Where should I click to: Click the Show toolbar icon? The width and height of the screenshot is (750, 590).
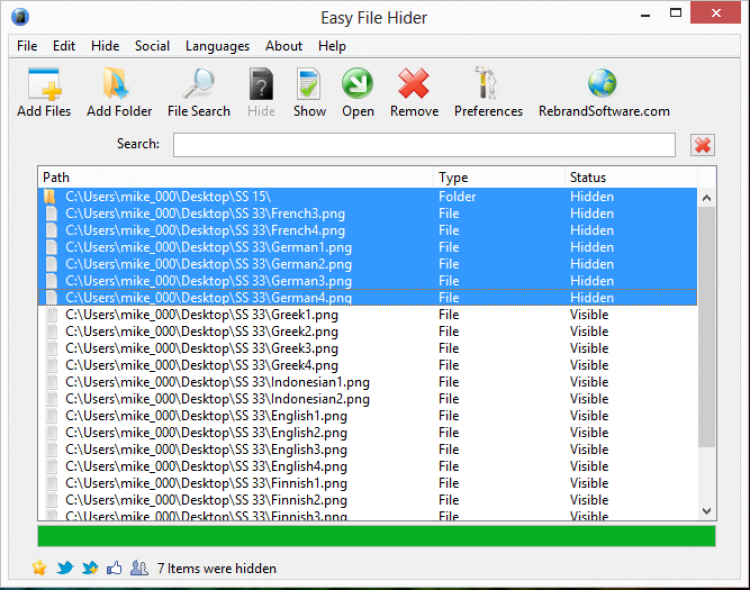(309, 84)
